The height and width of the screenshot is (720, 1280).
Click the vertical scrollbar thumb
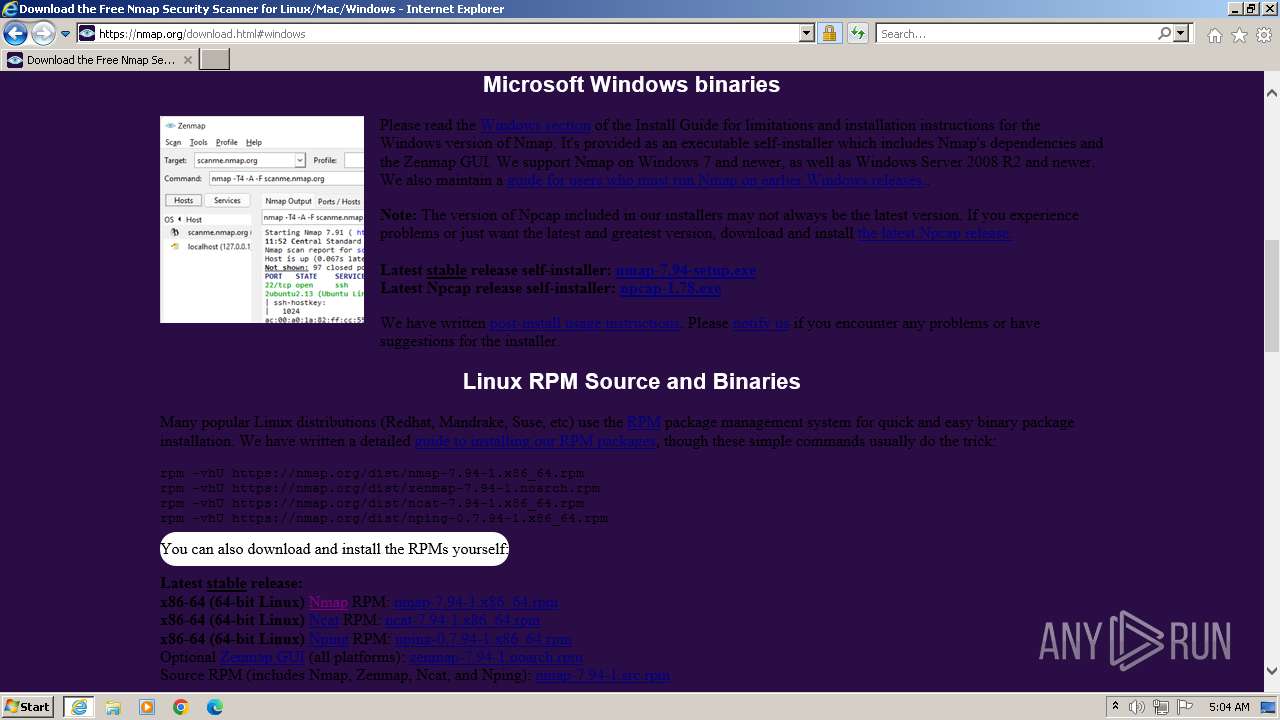point(1272,296)
